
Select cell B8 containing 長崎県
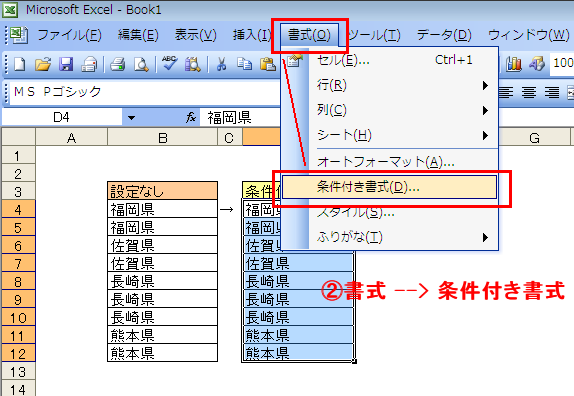pos(163,281)
